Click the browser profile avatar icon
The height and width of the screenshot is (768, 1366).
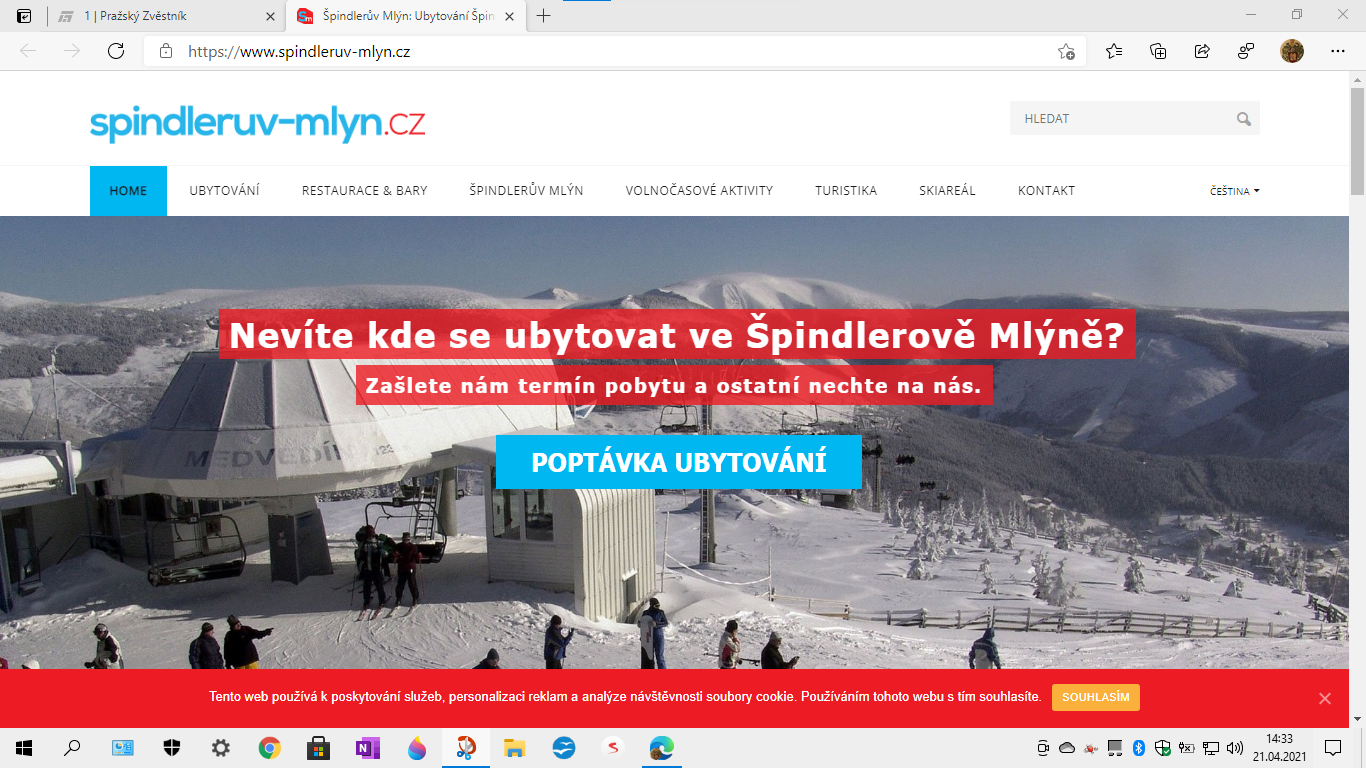(x=1290, y=49)
